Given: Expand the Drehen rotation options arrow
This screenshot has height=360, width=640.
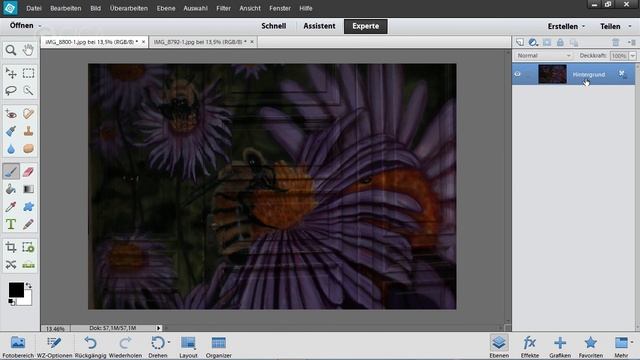Looking at the screenshot, I should pyautogui.click(x=169, y=342).
